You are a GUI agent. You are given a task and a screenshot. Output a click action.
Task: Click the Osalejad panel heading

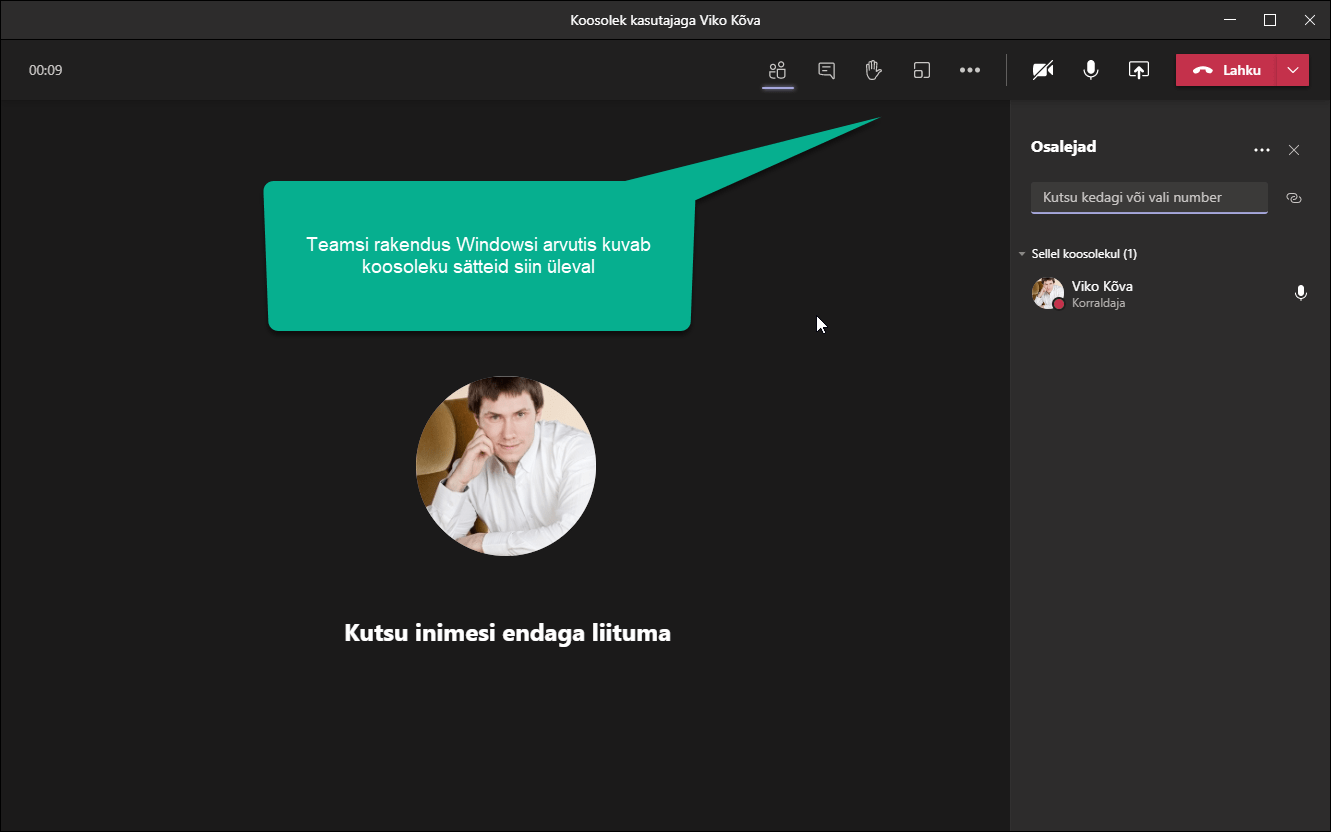[x=1063, y=146]
